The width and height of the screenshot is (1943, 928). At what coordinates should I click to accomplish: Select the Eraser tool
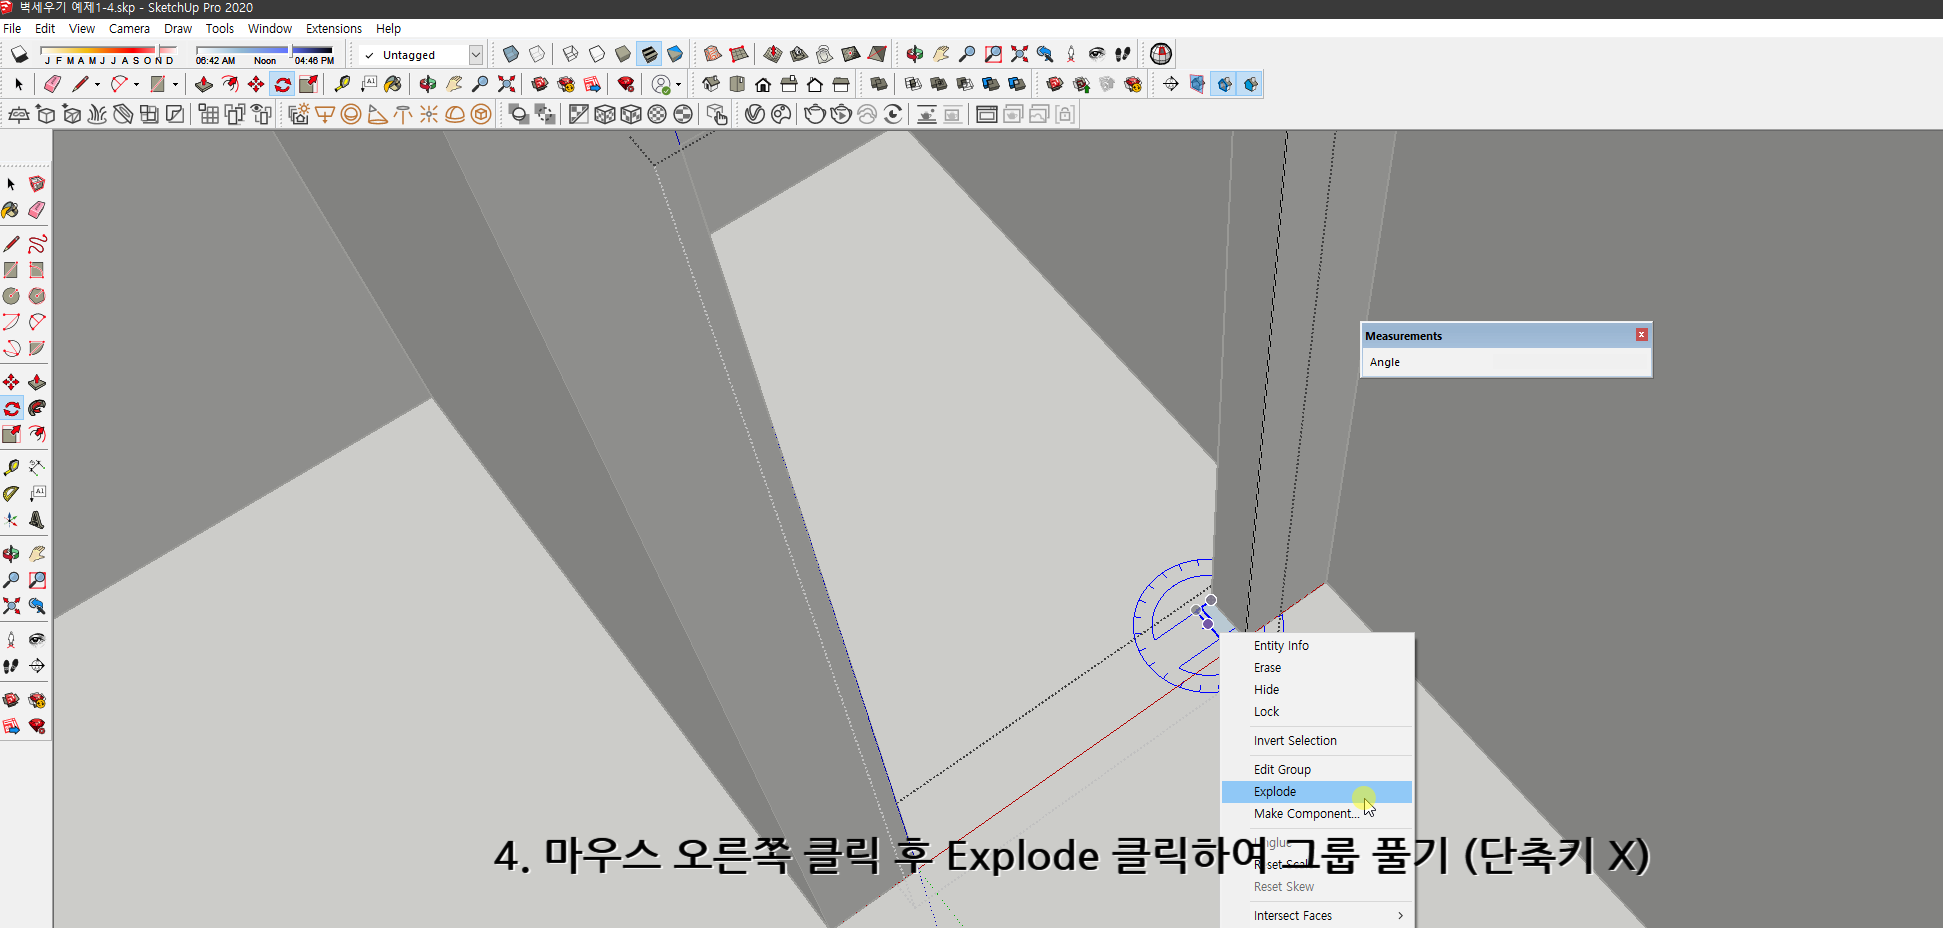click(37, 210)
